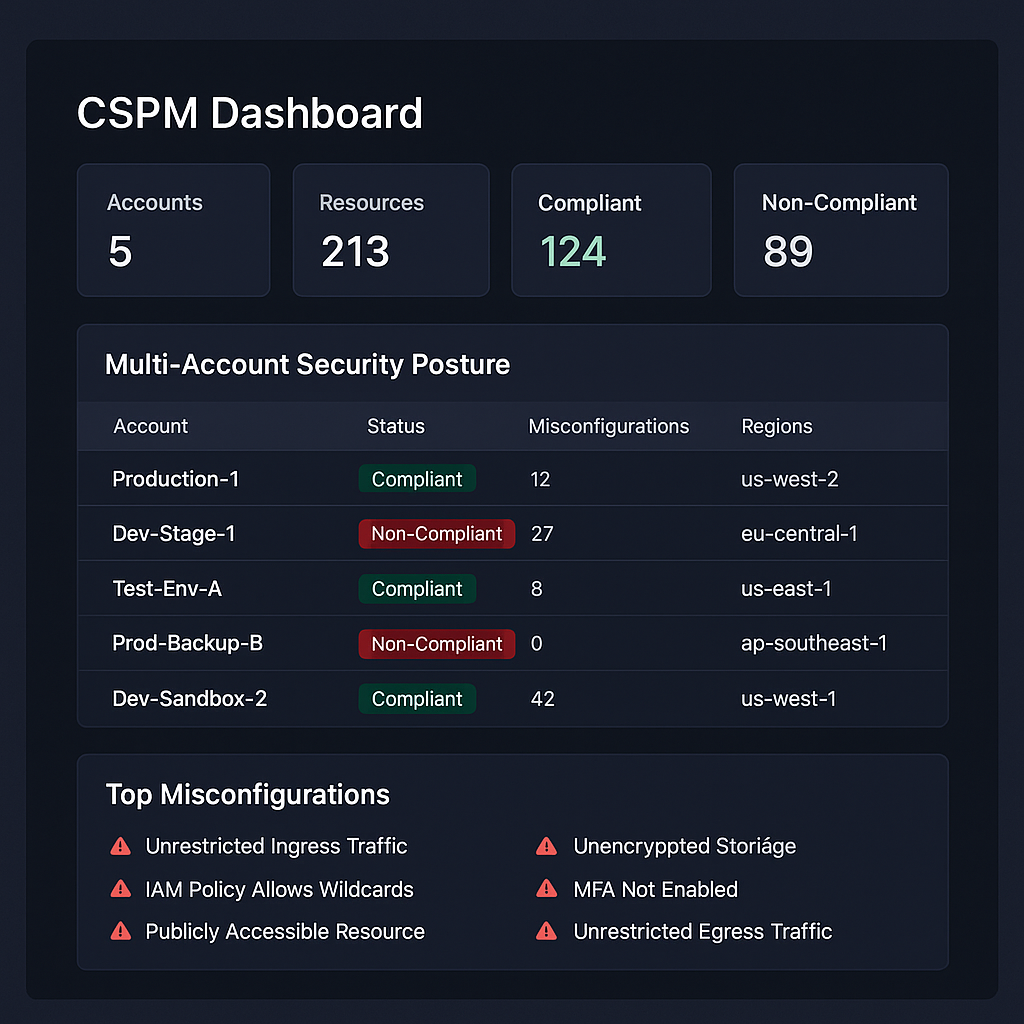
Task: Click Compliant badge for Dev-Sandbox-2
Action: coord(417,699)
